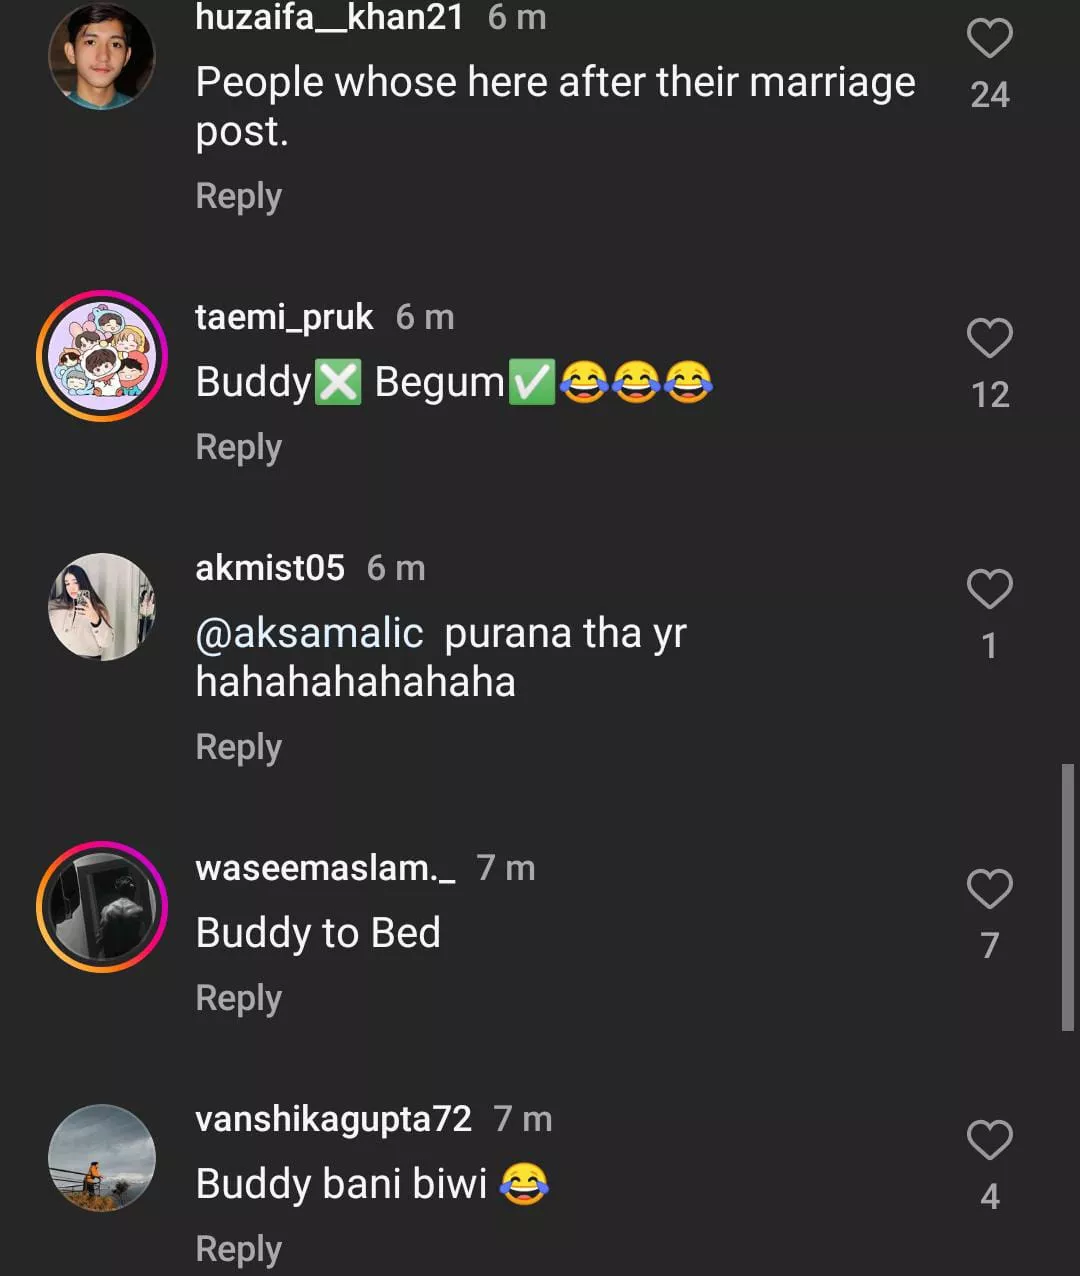The width and height of the screenshot is (1080, 1276).
Task: Reply to the 'Buddy Begum' comment
Action: coord(238,447)
